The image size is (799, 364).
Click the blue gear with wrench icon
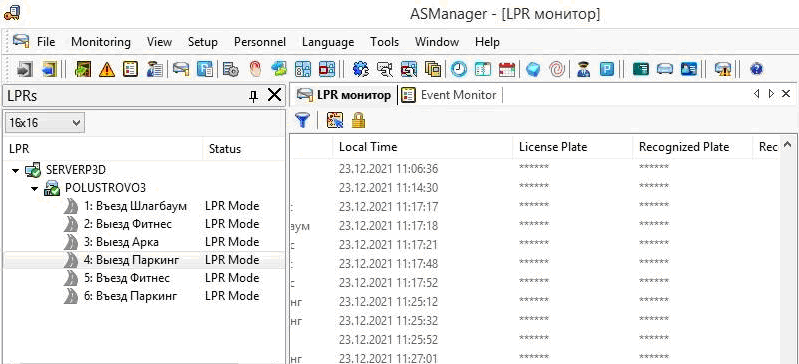[361, 69]
